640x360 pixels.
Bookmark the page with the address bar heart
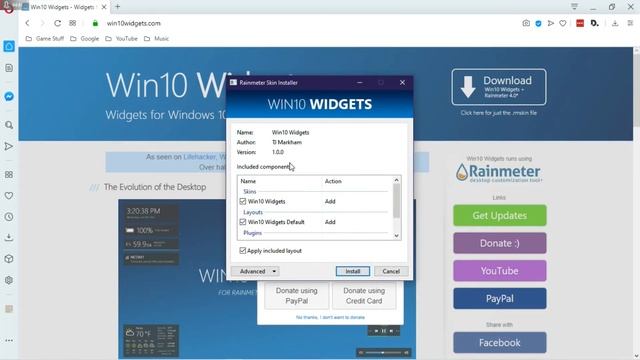click(563, 23)
